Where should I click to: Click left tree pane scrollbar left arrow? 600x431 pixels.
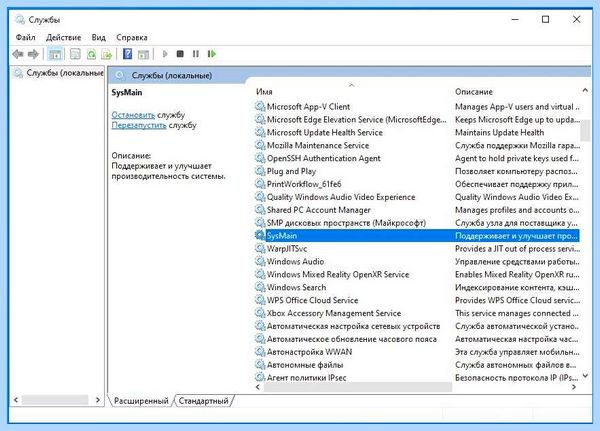16,400
